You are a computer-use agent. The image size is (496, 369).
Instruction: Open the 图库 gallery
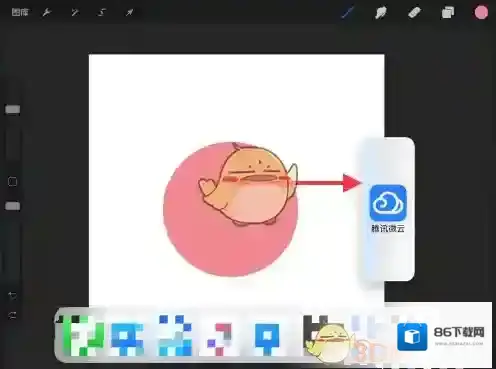pyautogui.click(x=20, y=12)
